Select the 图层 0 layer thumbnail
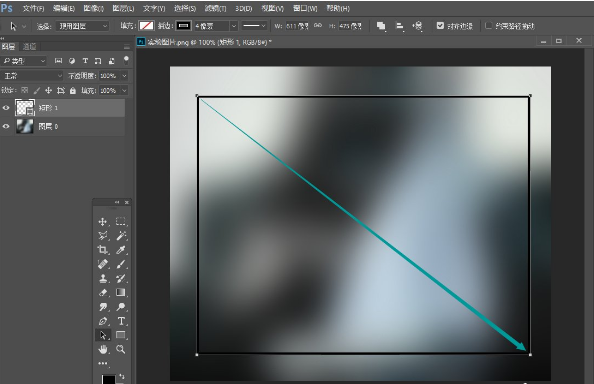 [25, 126]
